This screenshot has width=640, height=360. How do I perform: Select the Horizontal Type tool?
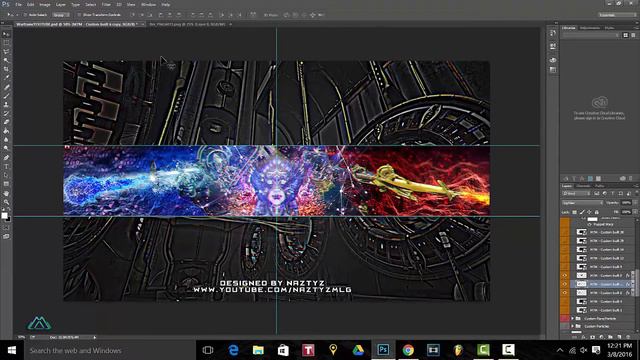click(x=6, y=167)
